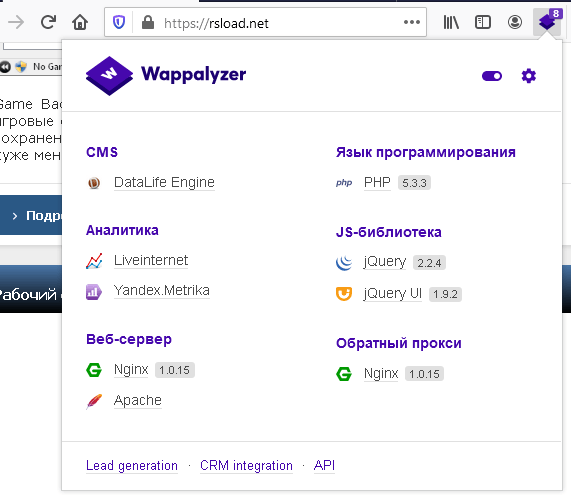Viewport: 571px width, 498px height.
Task: Open the page actions three-dot menu
Action: pos(412,23)
